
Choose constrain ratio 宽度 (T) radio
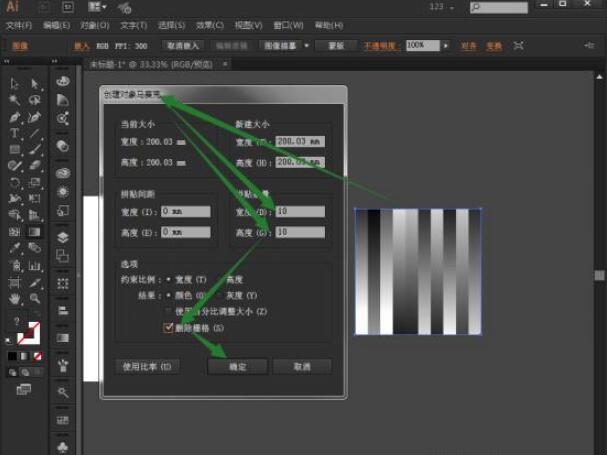point(169,279)
